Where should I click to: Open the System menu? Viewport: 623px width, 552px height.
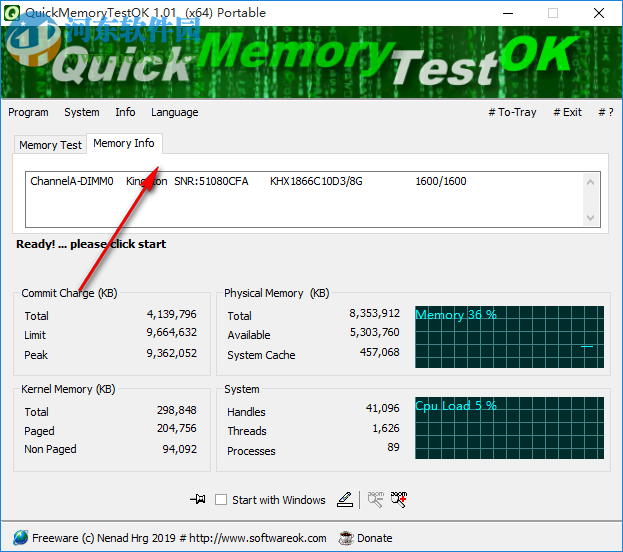(82, 112)
